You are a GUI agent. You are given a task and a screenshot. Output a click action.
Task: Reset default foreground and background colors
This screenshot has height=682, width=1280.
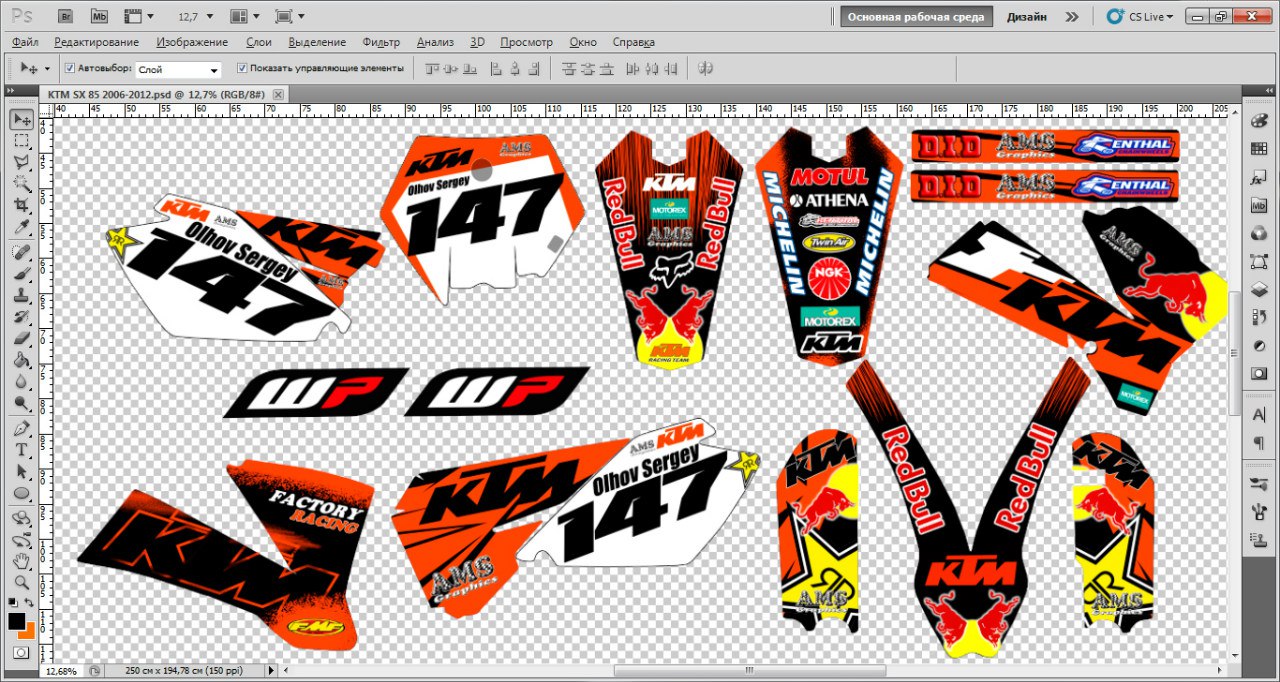12,603
